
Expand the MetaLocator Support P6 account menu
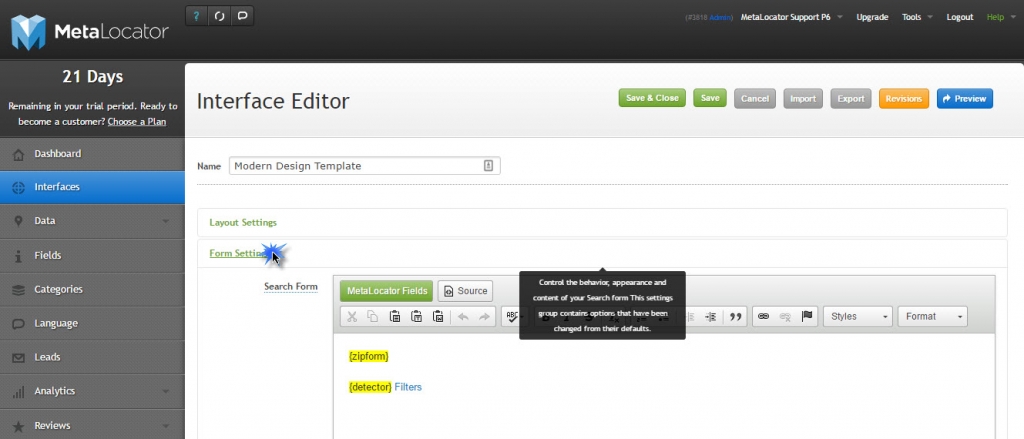(792, 17)
